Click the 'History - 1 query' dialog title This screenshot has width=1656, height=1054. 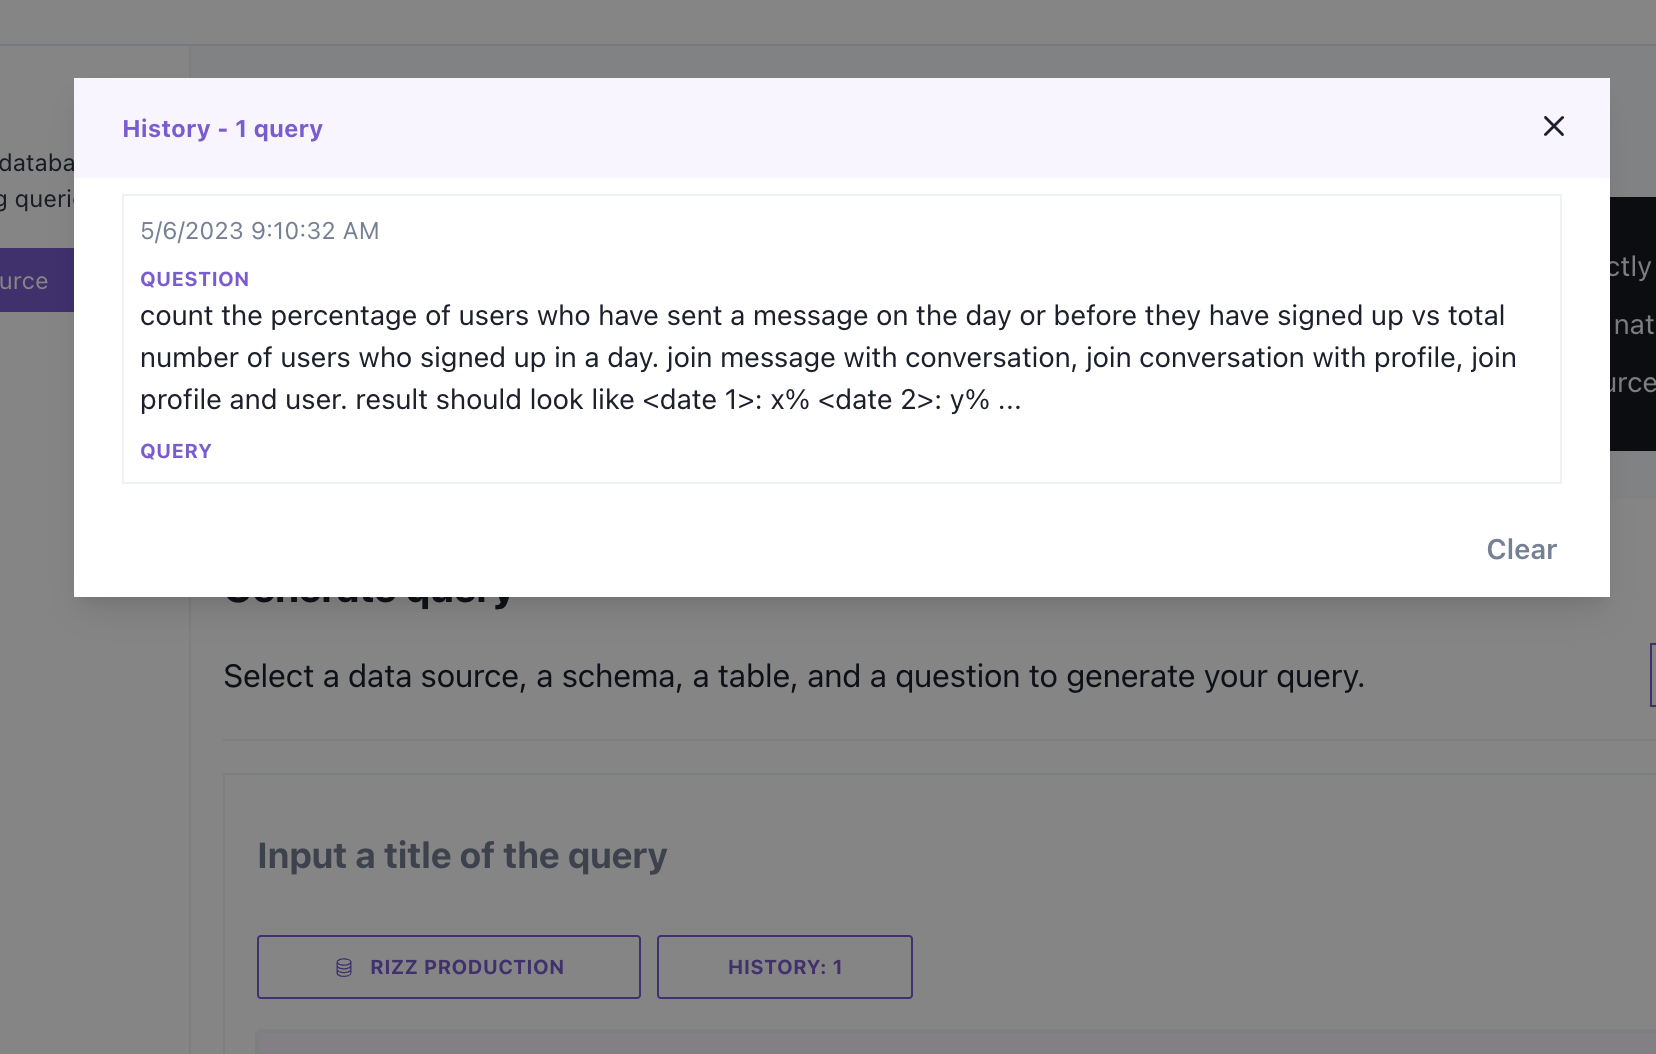(223, 129)
